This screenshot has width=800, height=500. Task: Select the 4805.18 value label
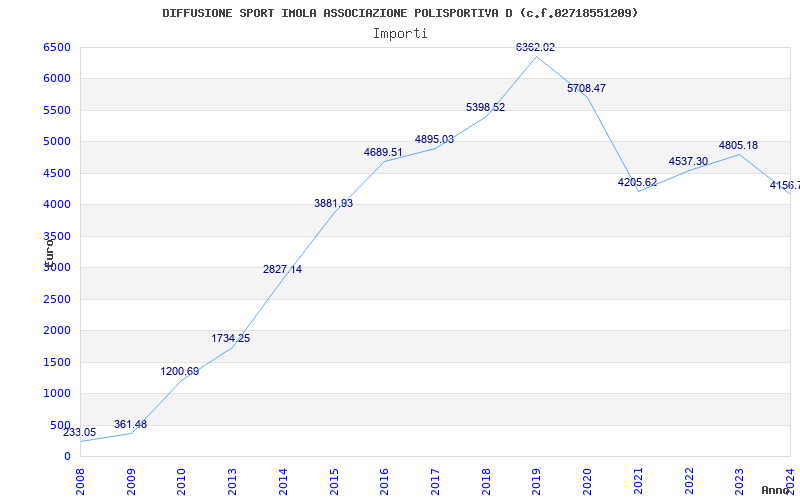click(x=738, y=145)
